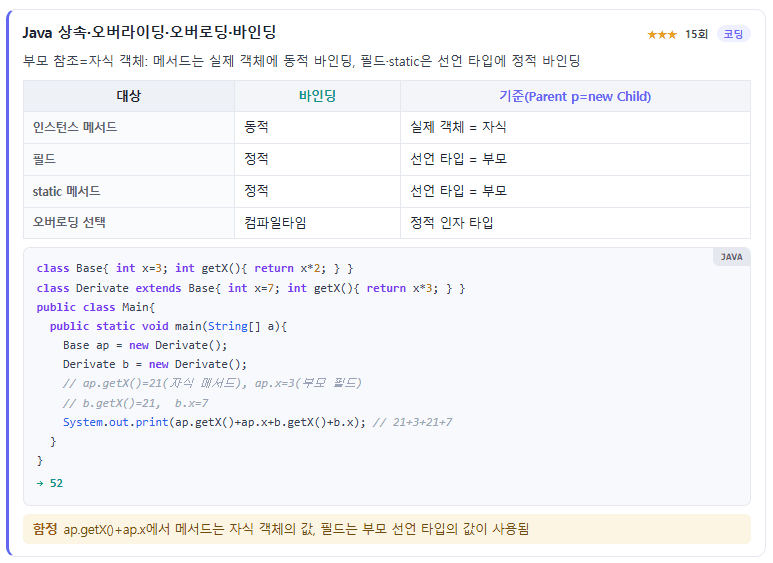Click the 코딩 tag badge

click(733, 34)
